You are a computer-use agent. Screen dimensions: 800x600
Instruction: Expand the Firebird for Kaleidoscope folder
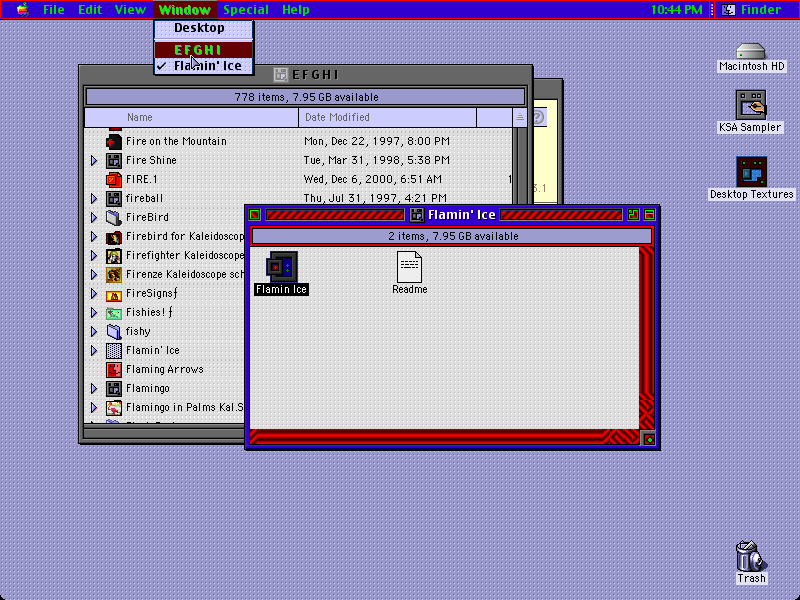pyautogui.click(x=94, y=236)
